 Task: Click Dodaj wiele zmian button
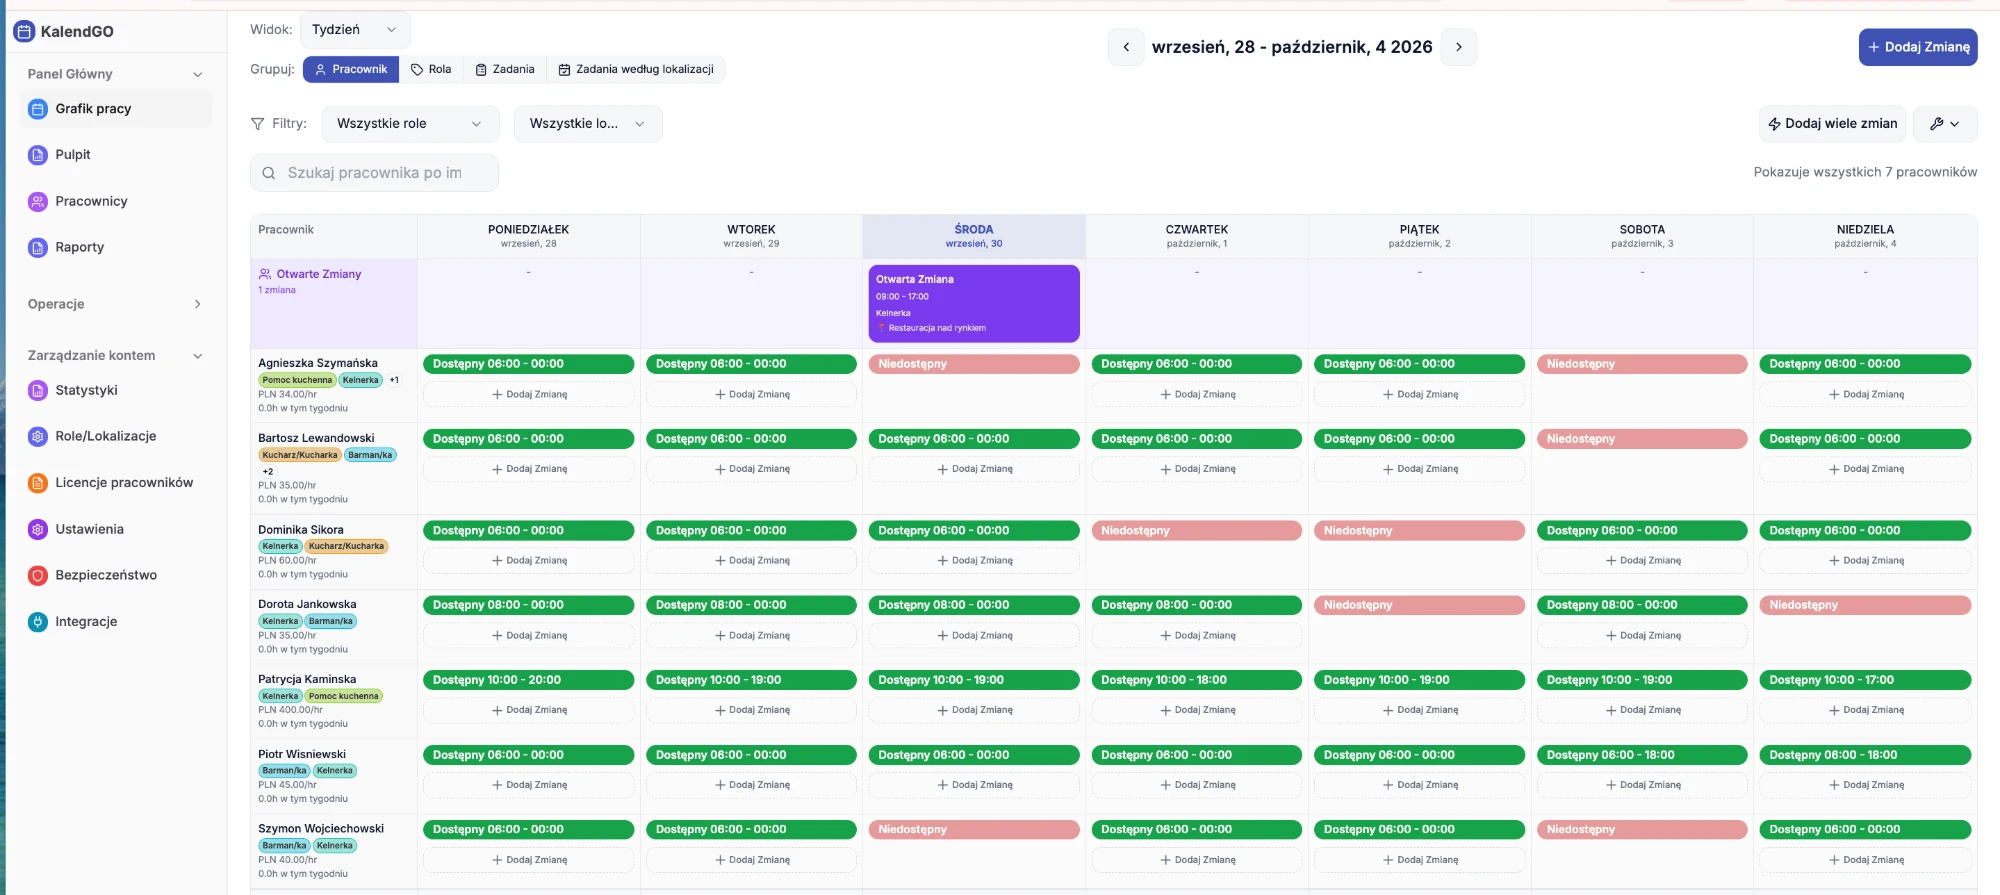(1832, 124)
